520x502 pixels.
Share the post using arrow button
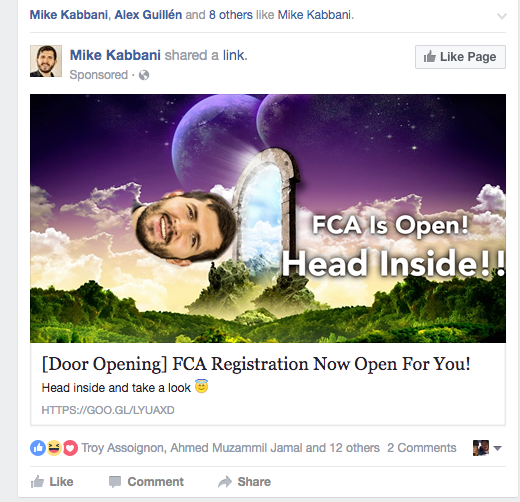244,482
